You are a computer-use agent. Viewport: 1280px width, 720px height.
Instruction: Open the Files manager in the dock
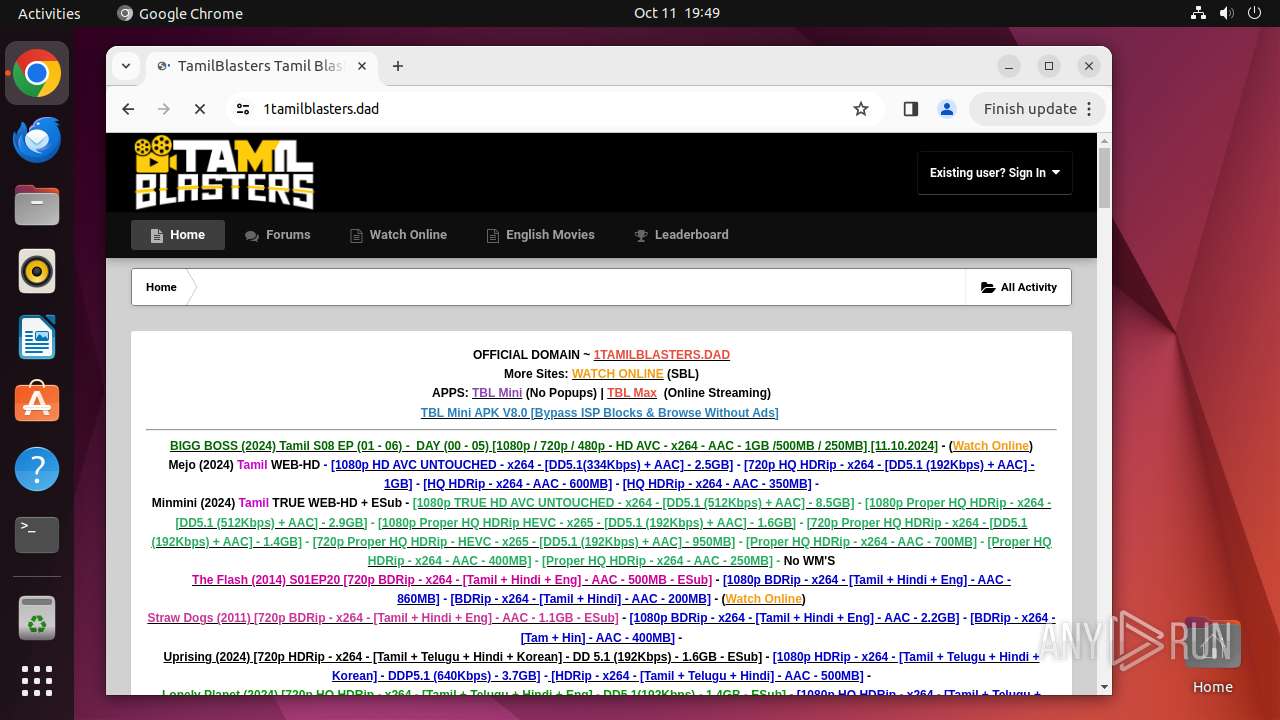point(37,205)
